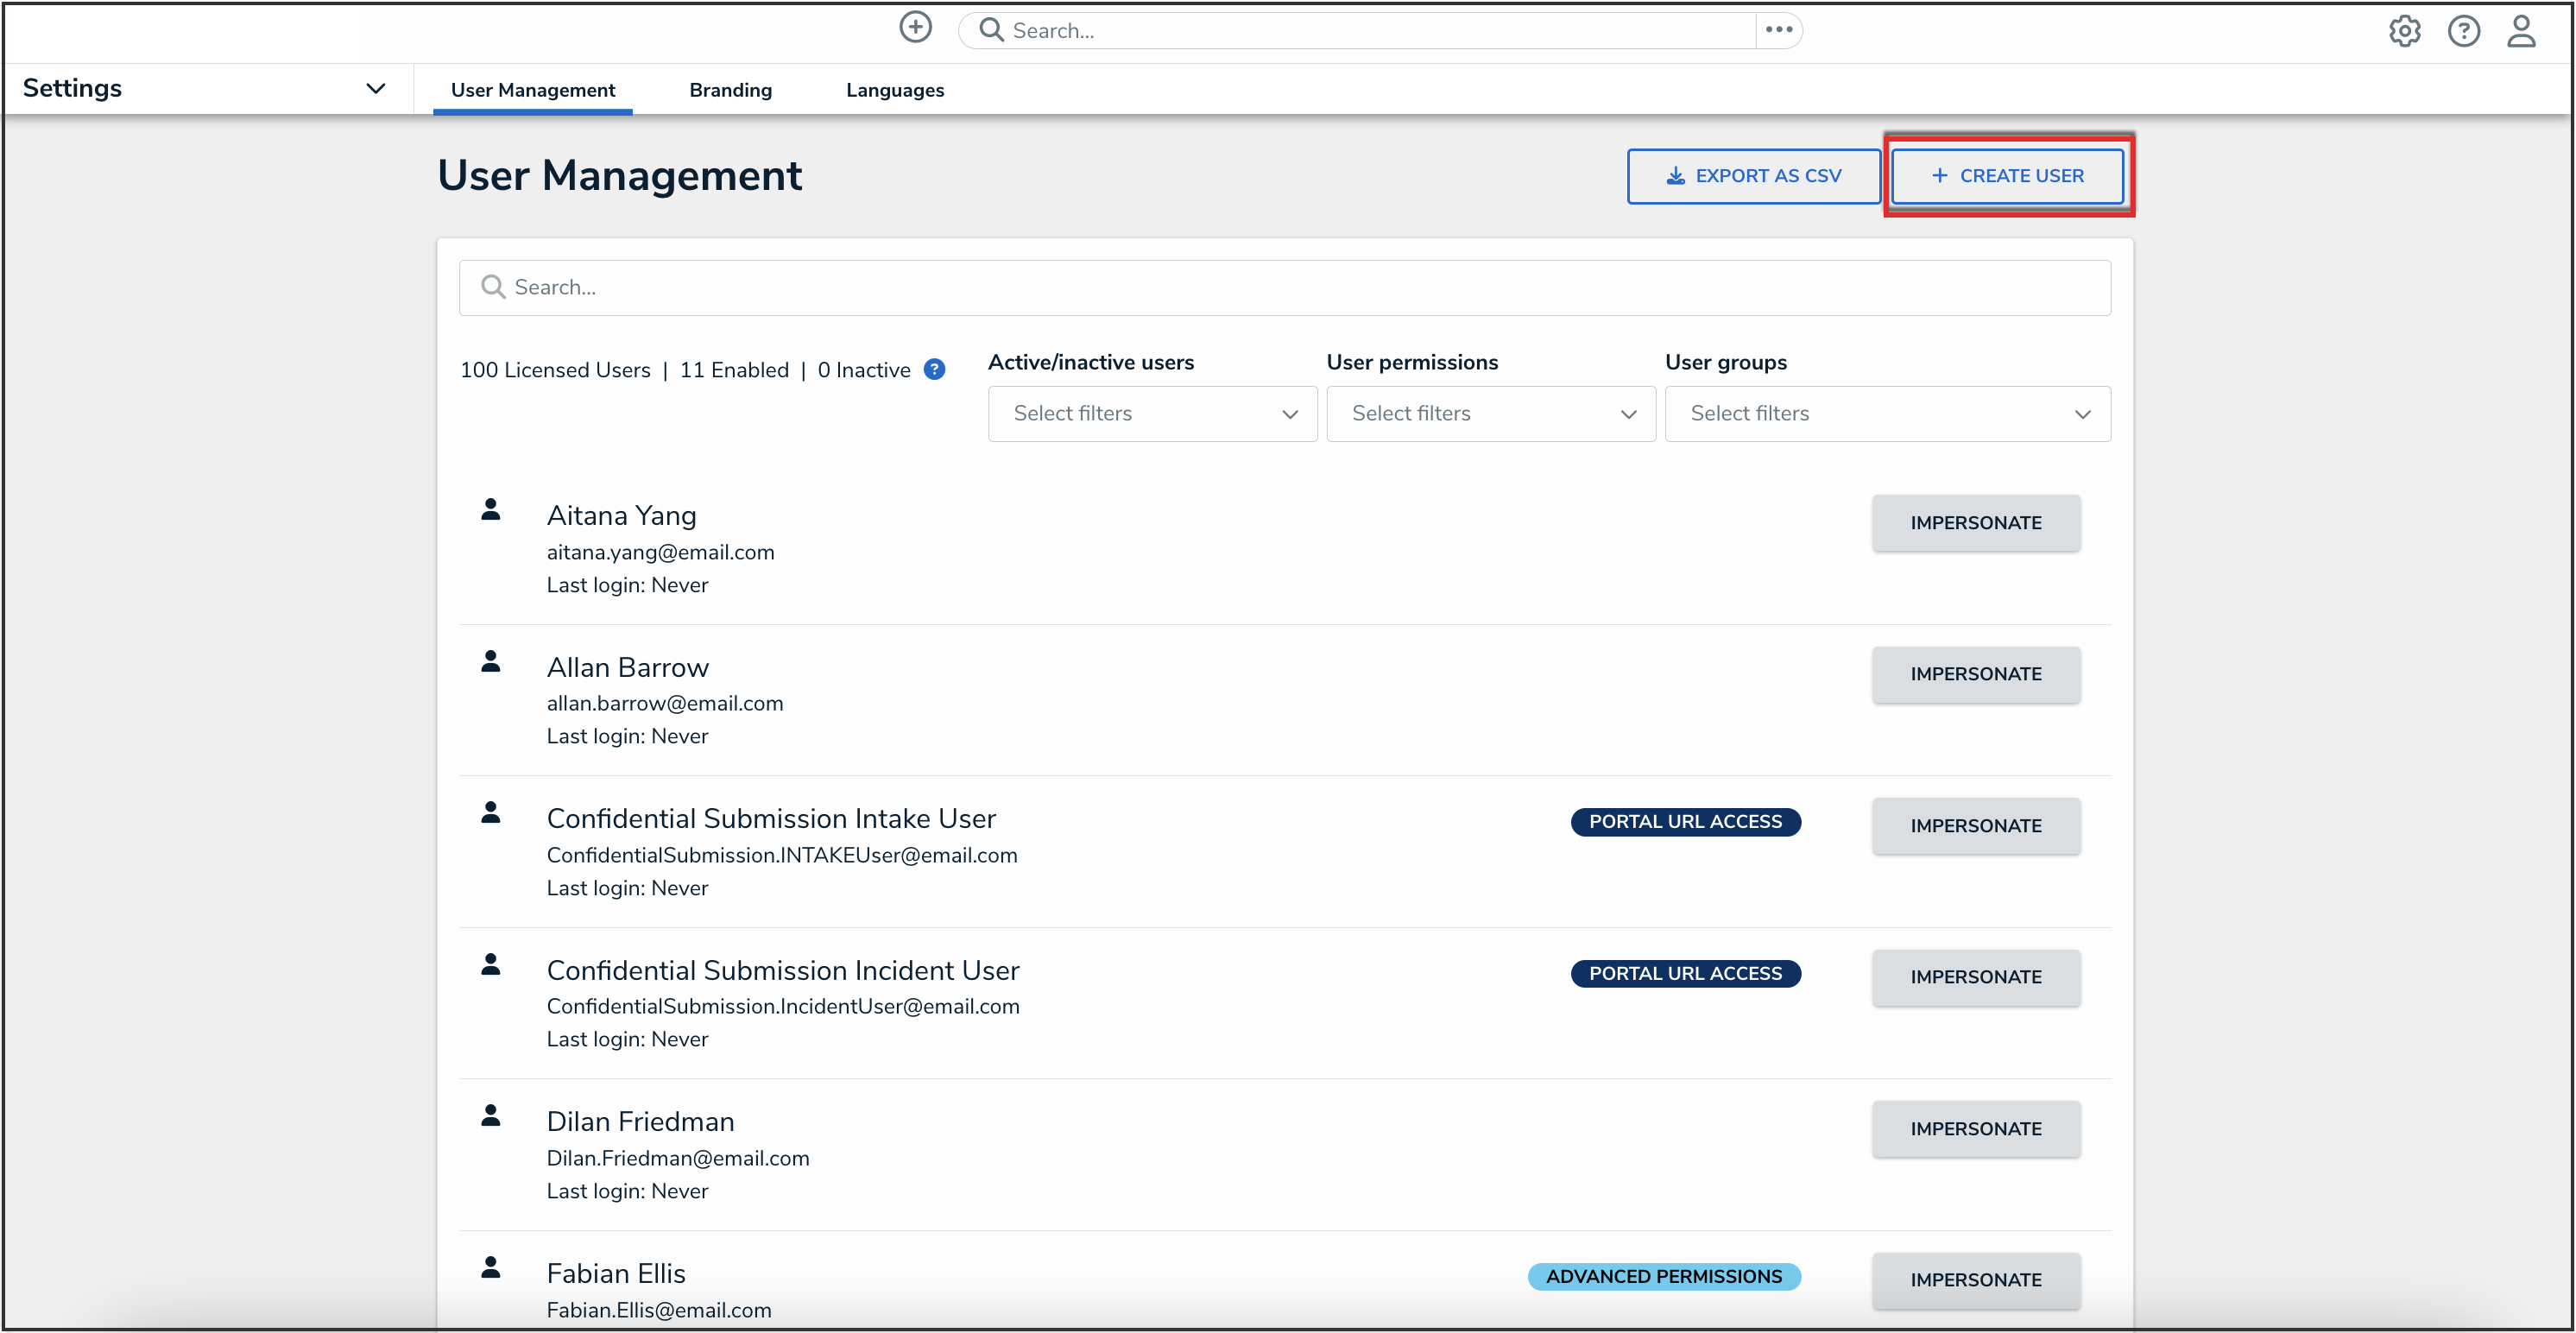Image resolution: width=2576 pixels, height=1333 pixels.
Task: Open Fabian Ellis user entry
Action: click(616, 1273)
